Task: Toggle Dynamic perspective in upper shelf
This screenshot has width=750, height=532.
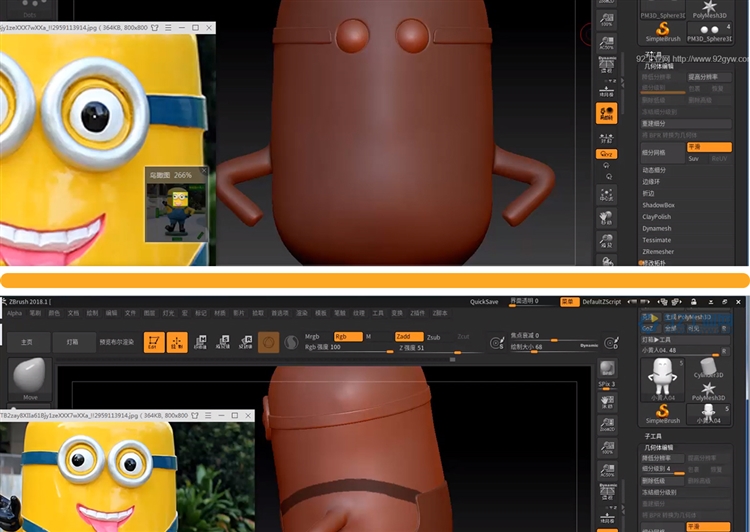Action: click(x=607, y=64)
